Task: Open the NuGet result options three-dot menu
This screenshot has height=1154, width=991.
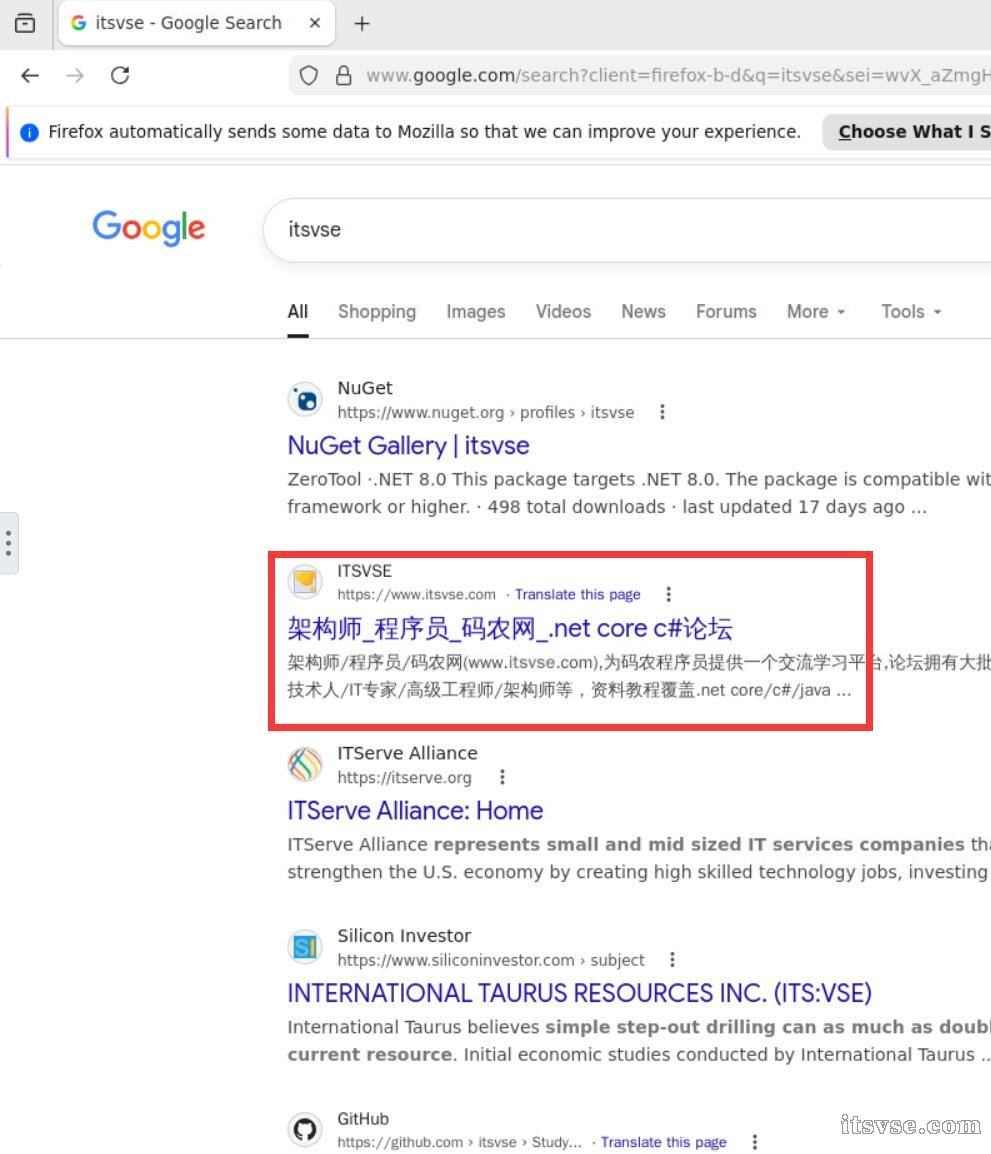Action: (662, 412)
